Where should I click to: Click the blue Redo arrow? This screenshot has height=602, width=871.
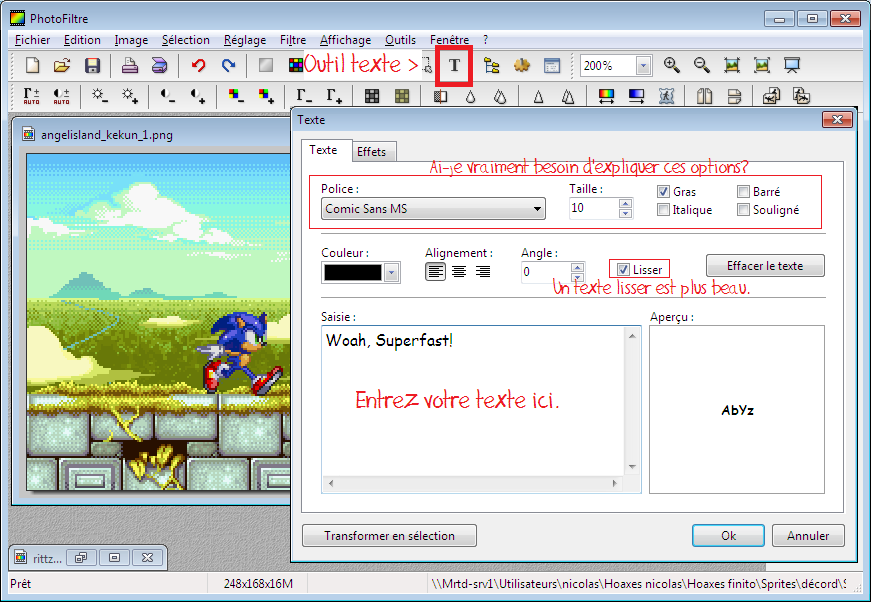[229, 66]
